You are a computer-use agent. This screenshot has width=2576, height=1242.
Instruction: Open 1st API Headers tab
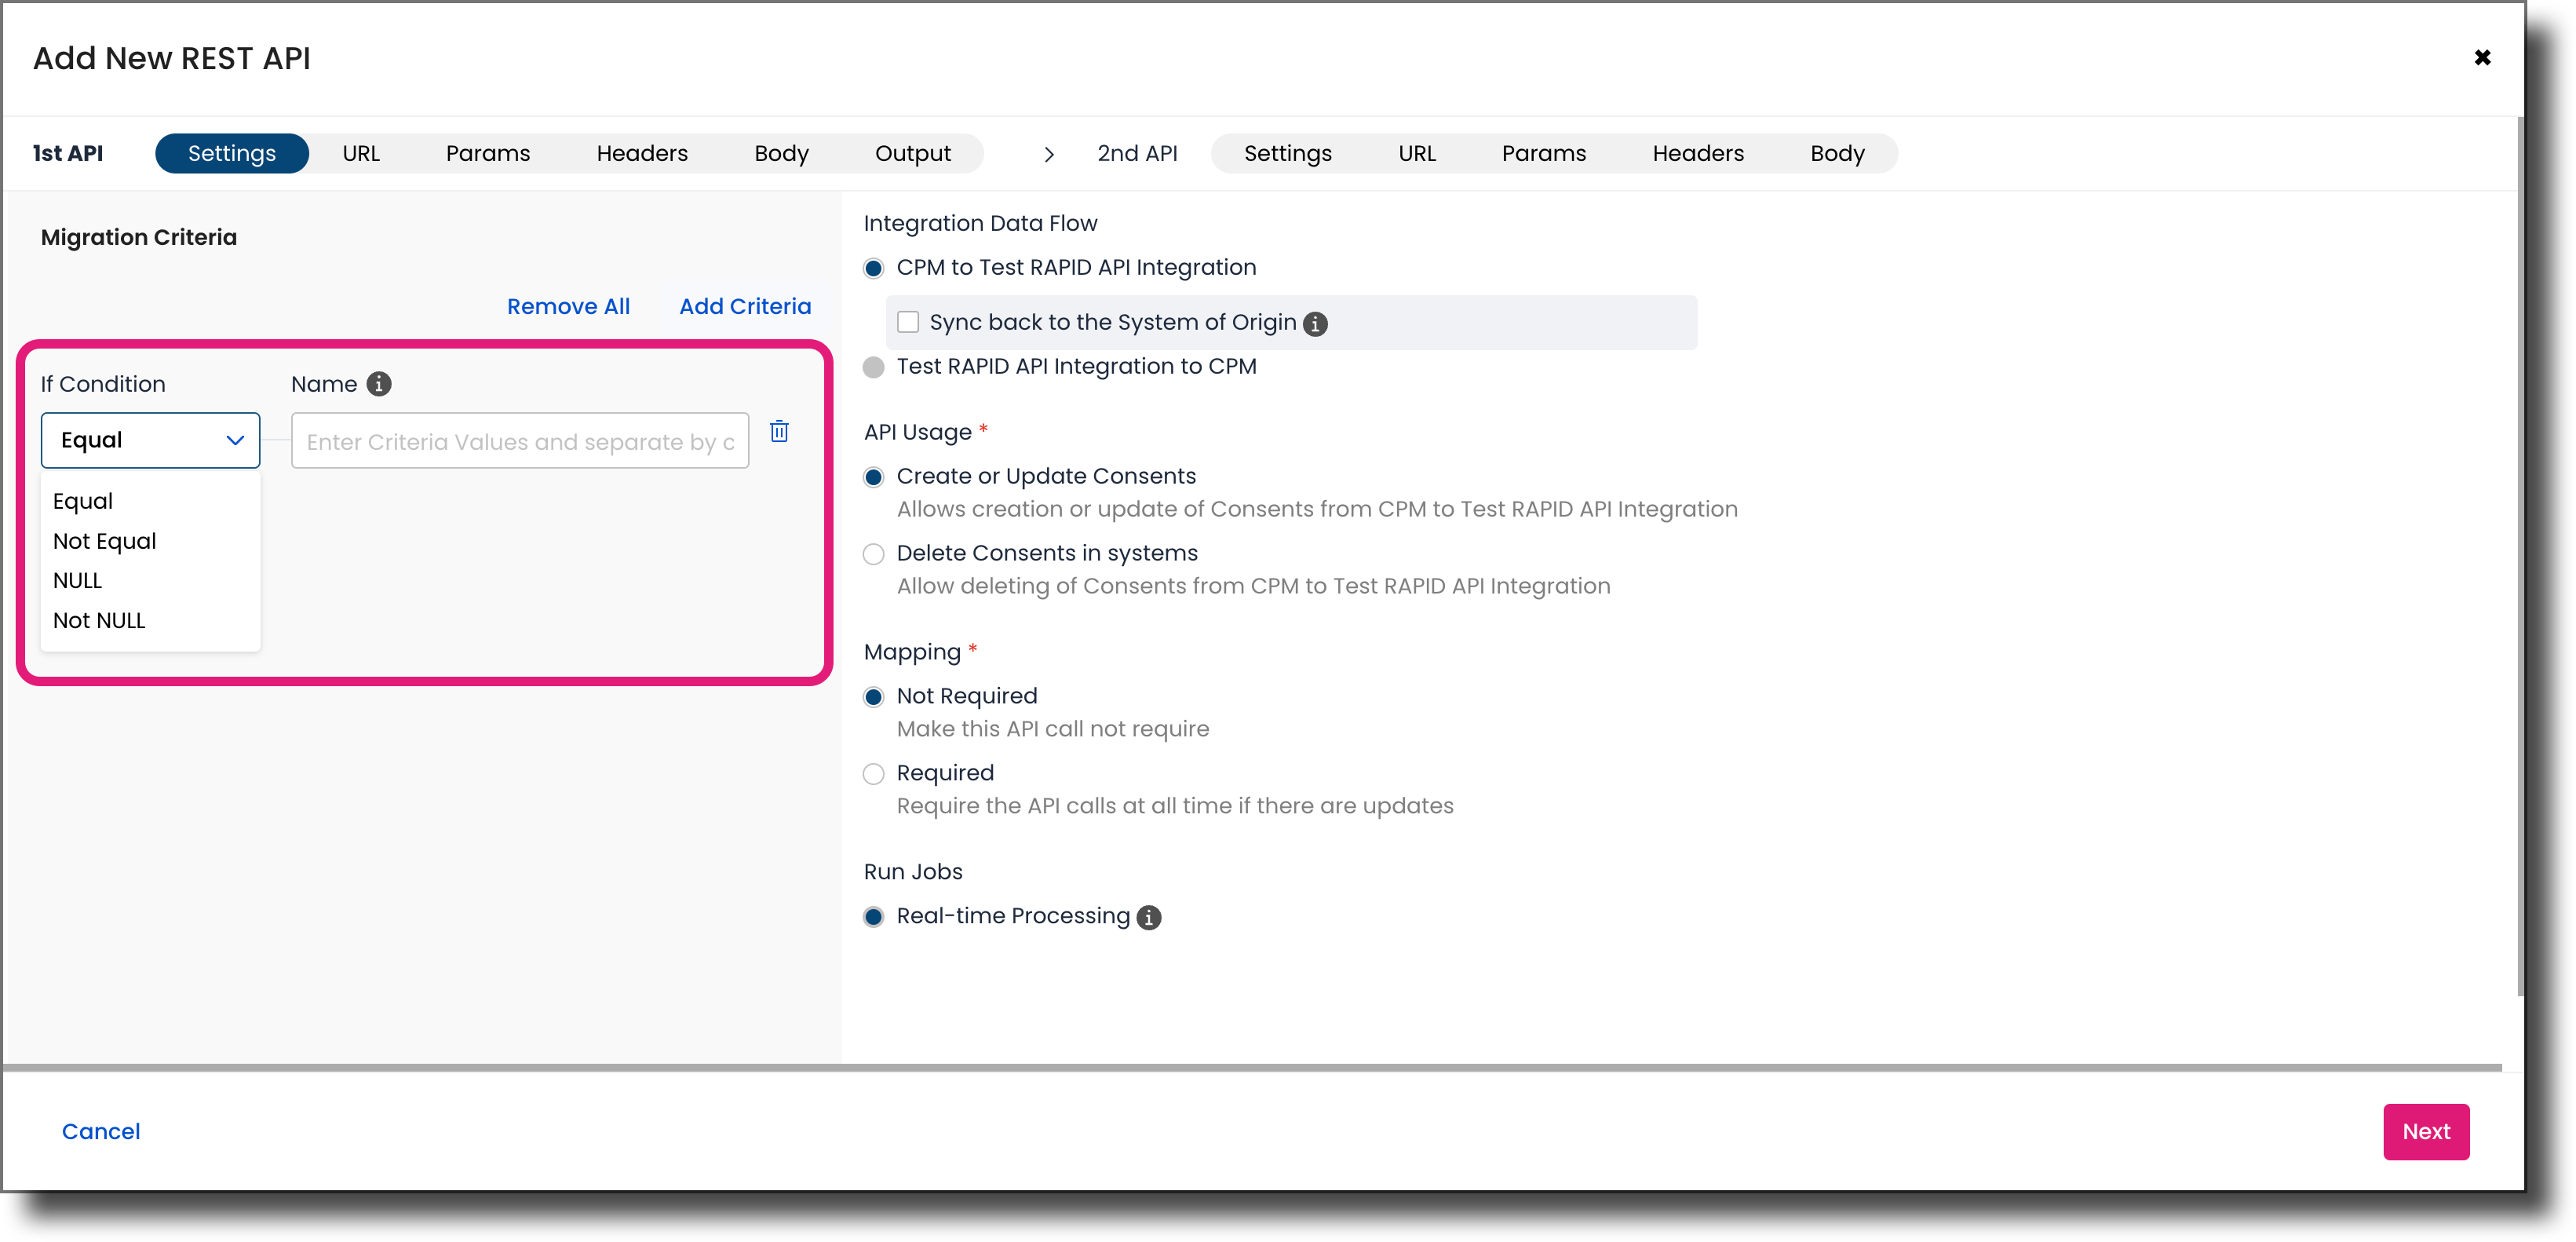[642, 153]
